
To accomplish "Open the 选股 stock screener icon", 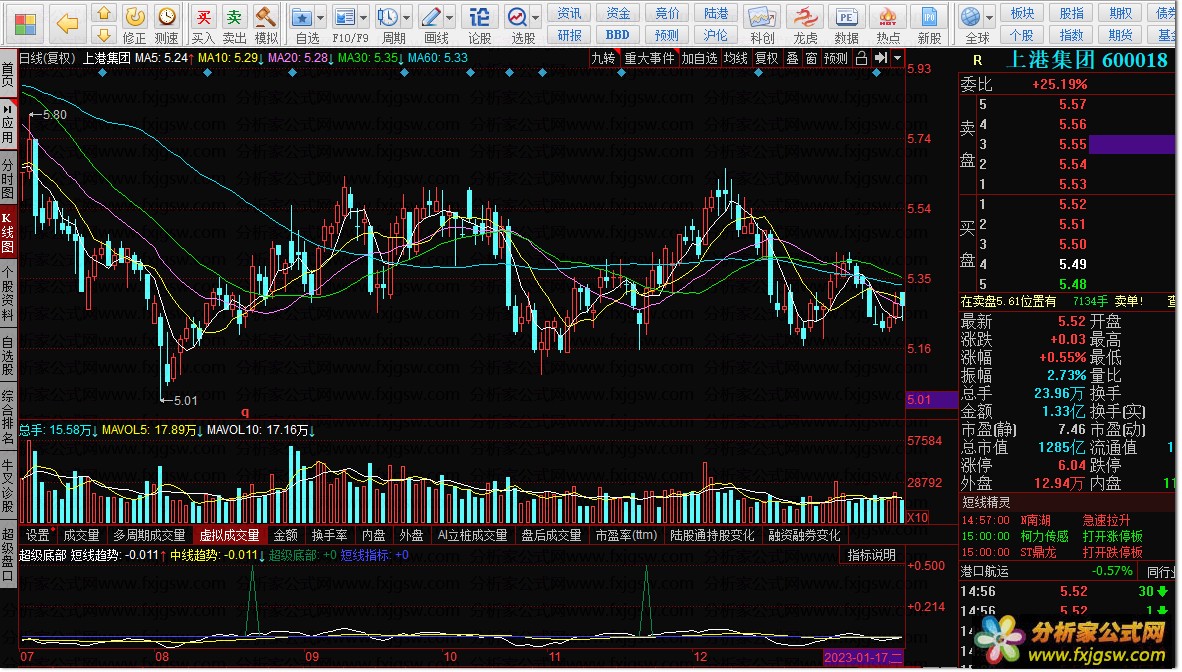I will pos(518,17).
